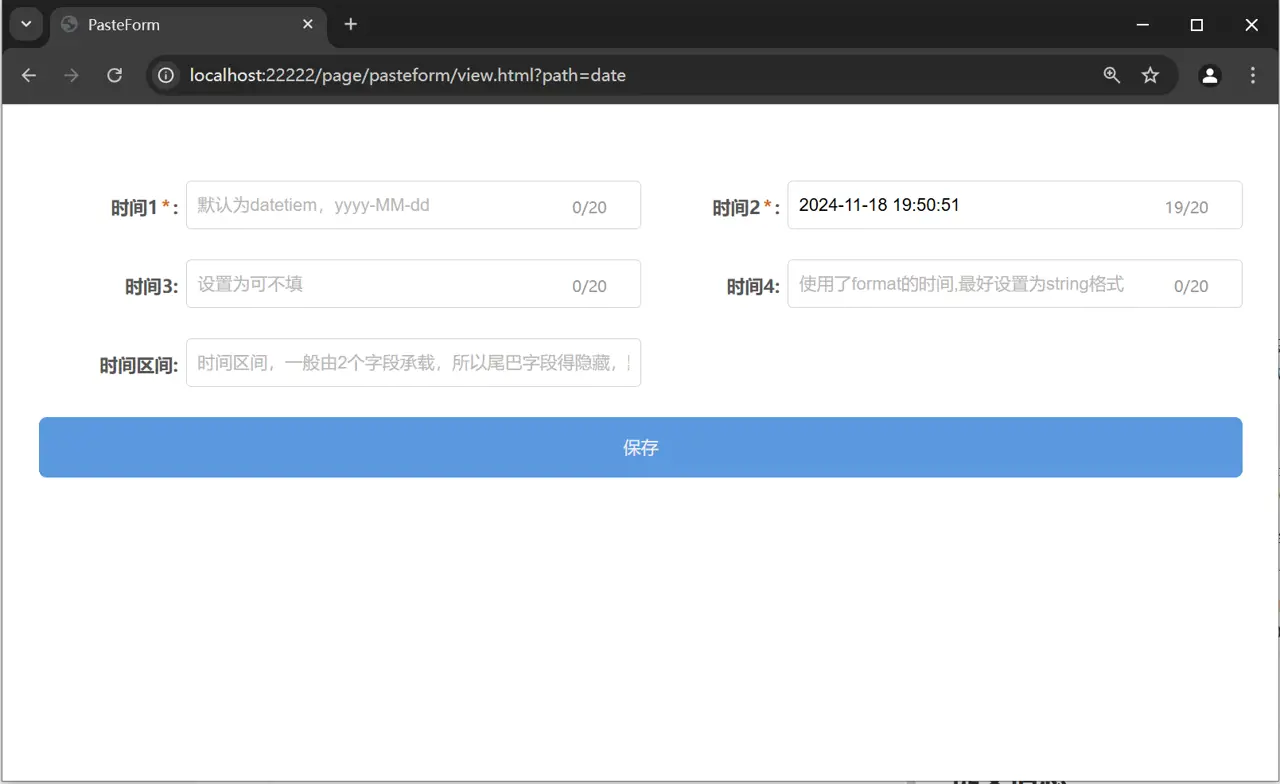Focus the 时间1 date input field

(413, 205)
